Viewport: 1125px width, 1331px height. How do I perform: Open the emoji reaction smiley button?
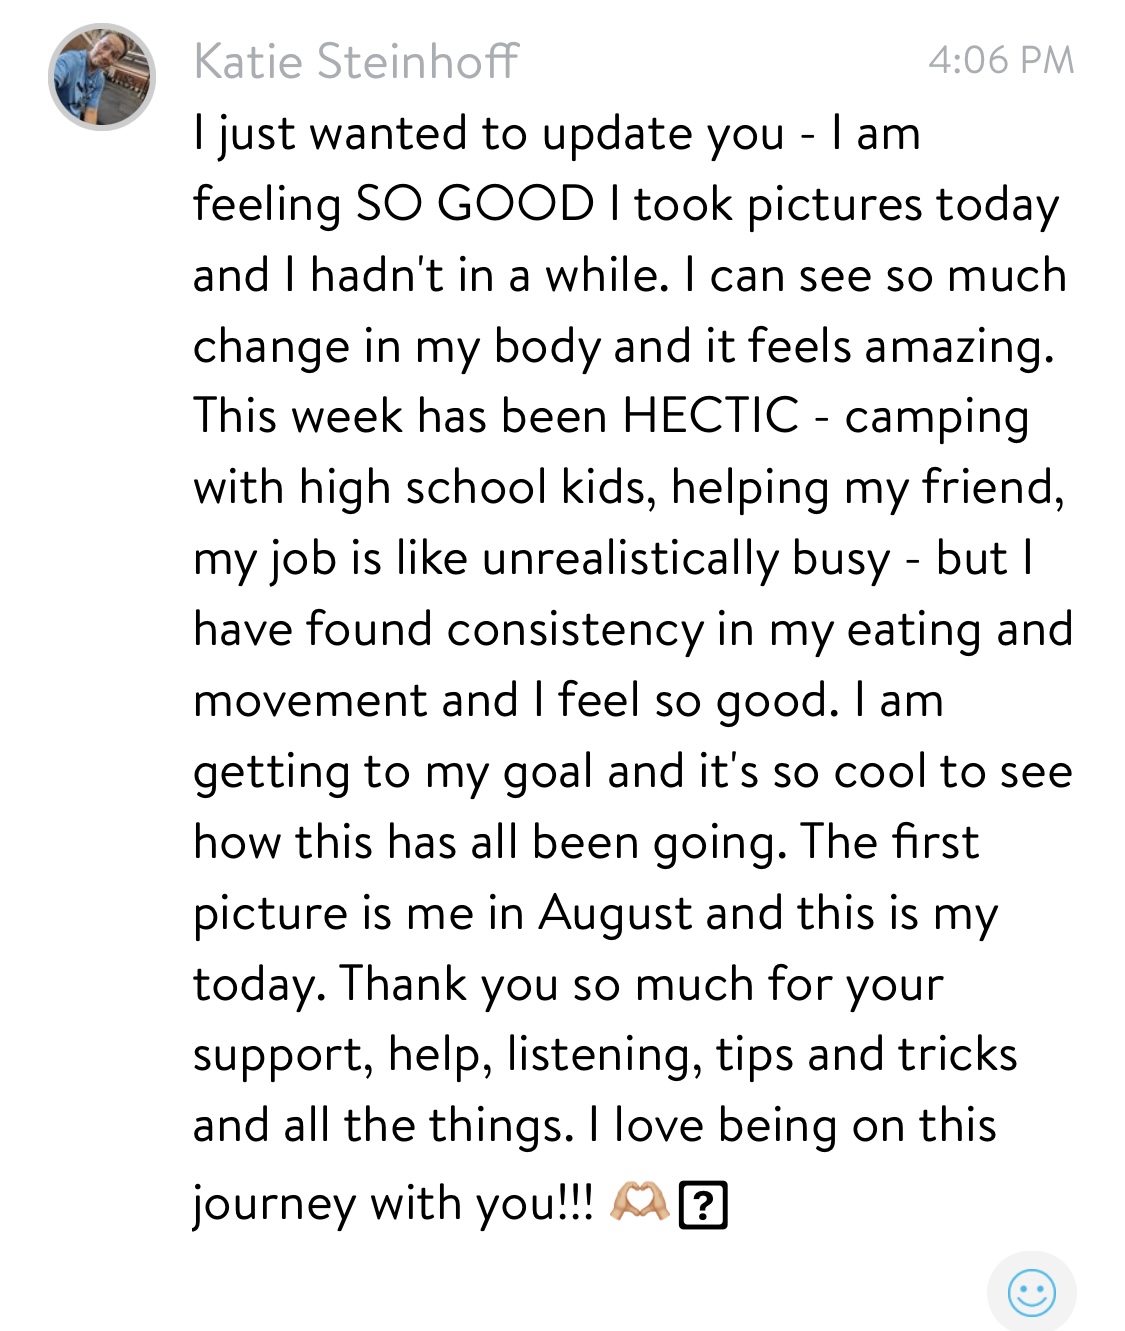1031,1293
